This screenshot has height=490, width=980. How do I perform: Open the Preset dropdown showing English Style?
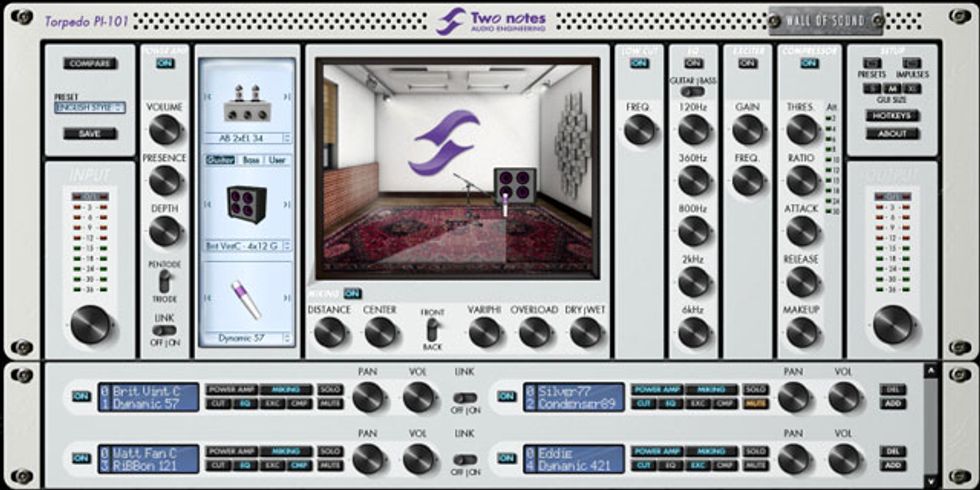(89, 108)
